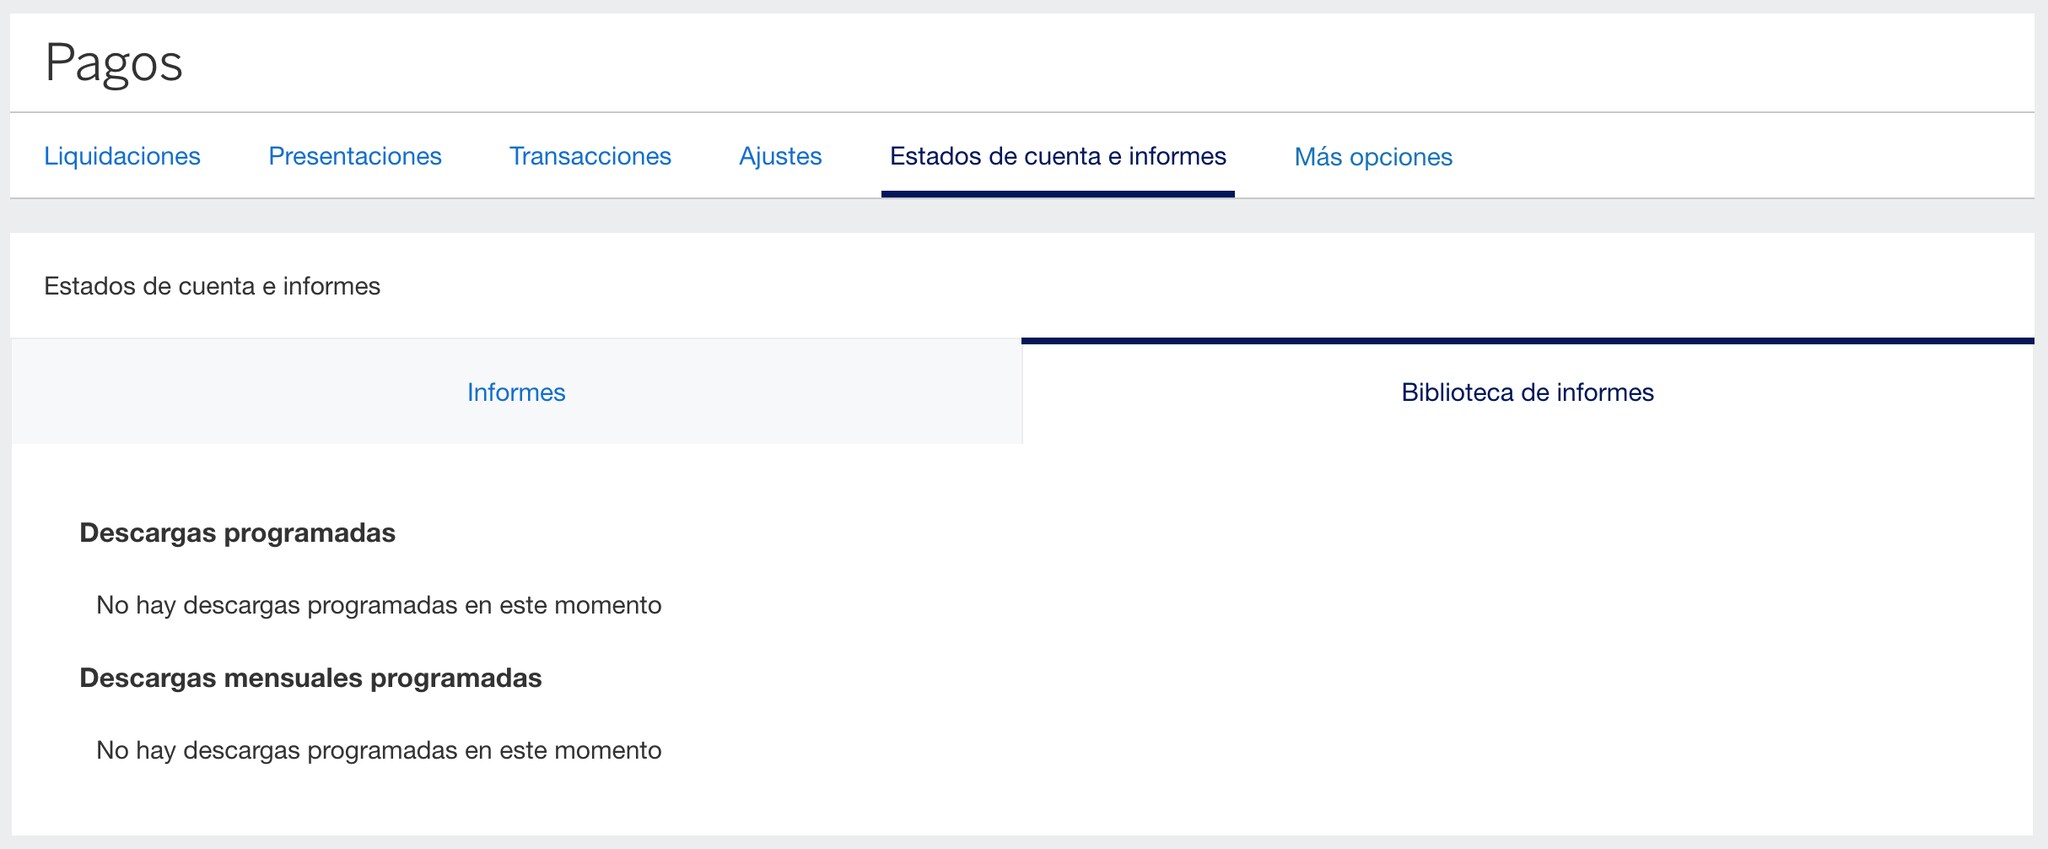Screen dimensions: 2048x849
Task: Click the Pagos page title
Action: click(113, 62)
